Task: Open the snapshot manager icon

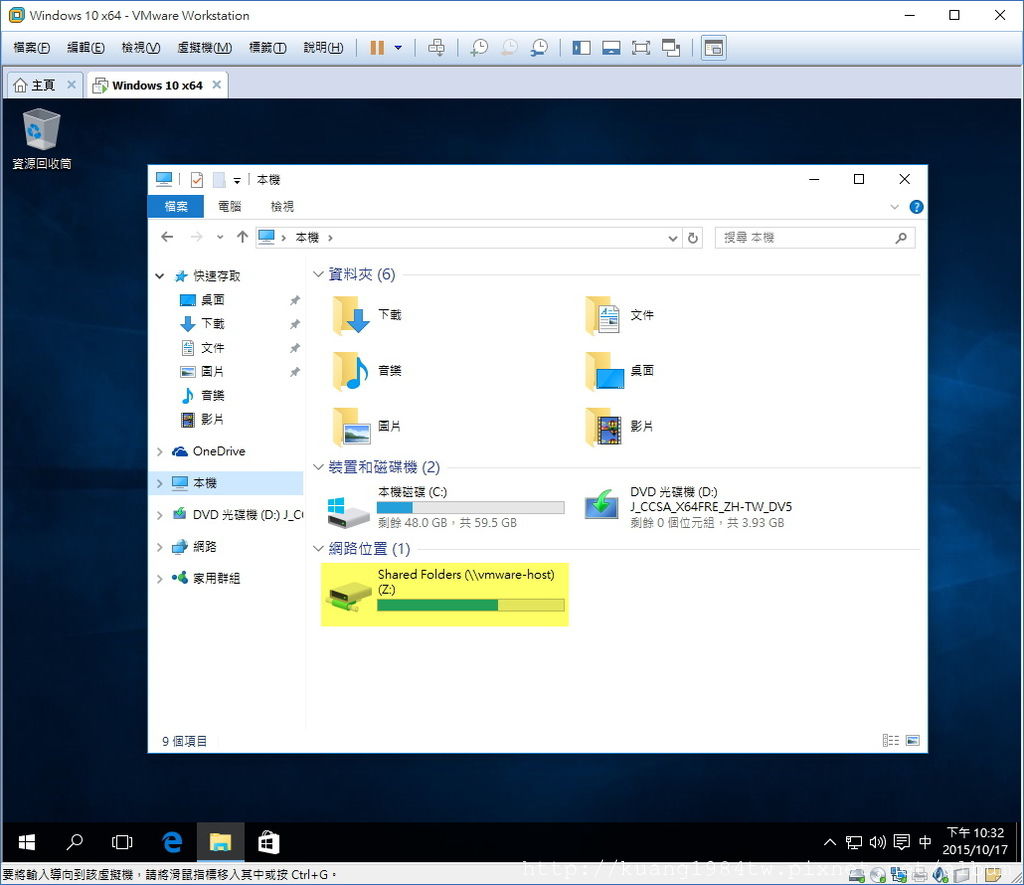Action: tap(539, 48)
